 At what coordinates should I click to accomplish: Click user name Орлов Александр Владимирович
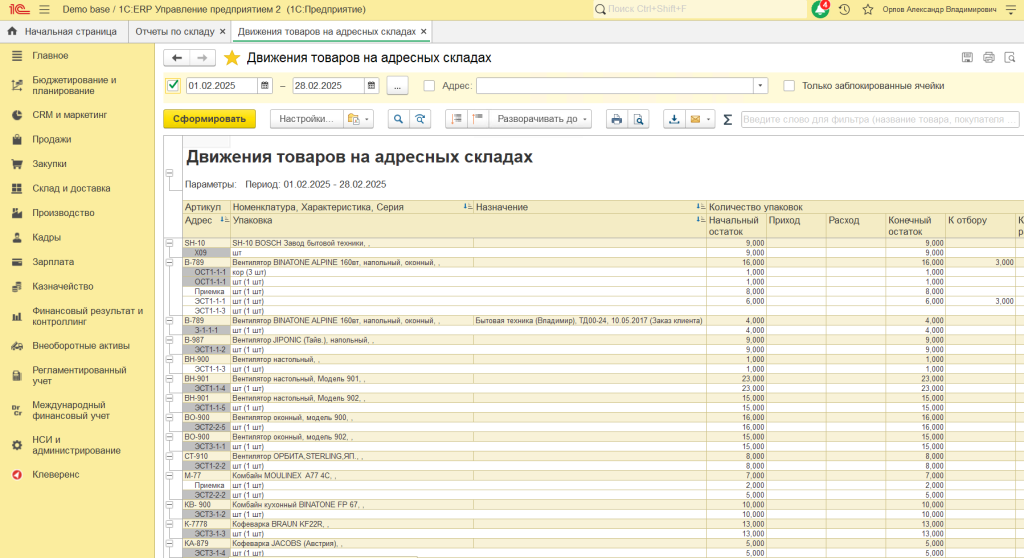[939, 9]
